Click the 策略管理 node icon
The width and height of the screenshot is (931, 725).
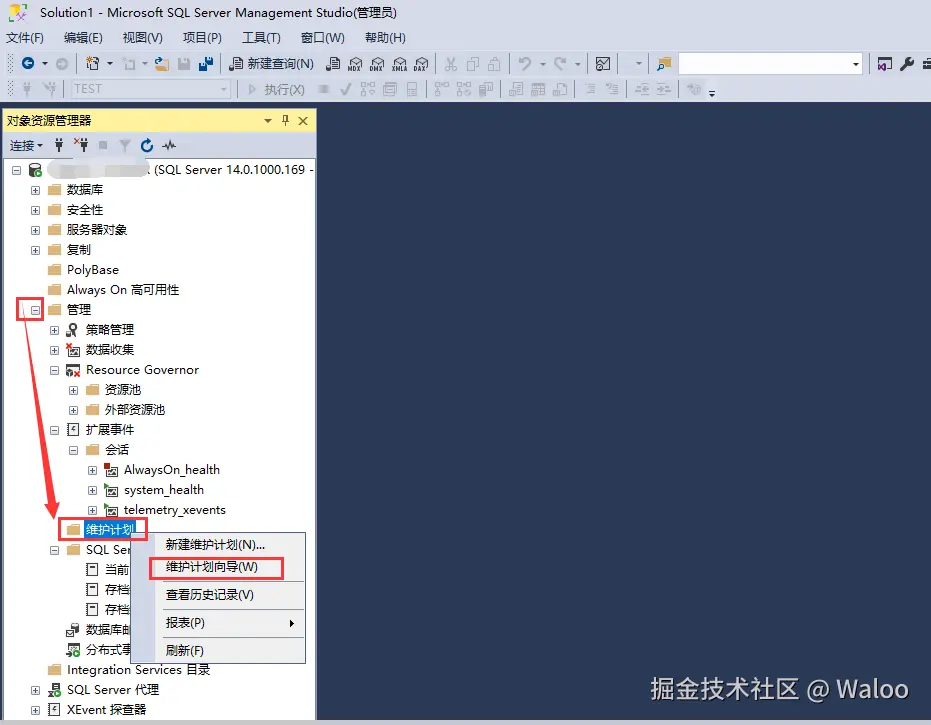coord(72,330)
